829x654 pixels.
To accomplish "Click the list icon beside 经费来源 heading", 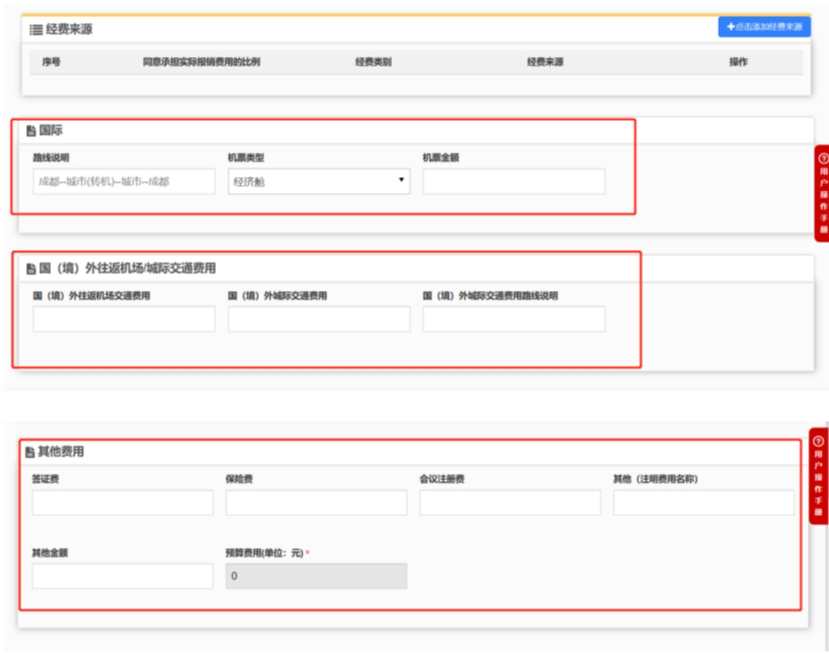I will coord(35,30).
